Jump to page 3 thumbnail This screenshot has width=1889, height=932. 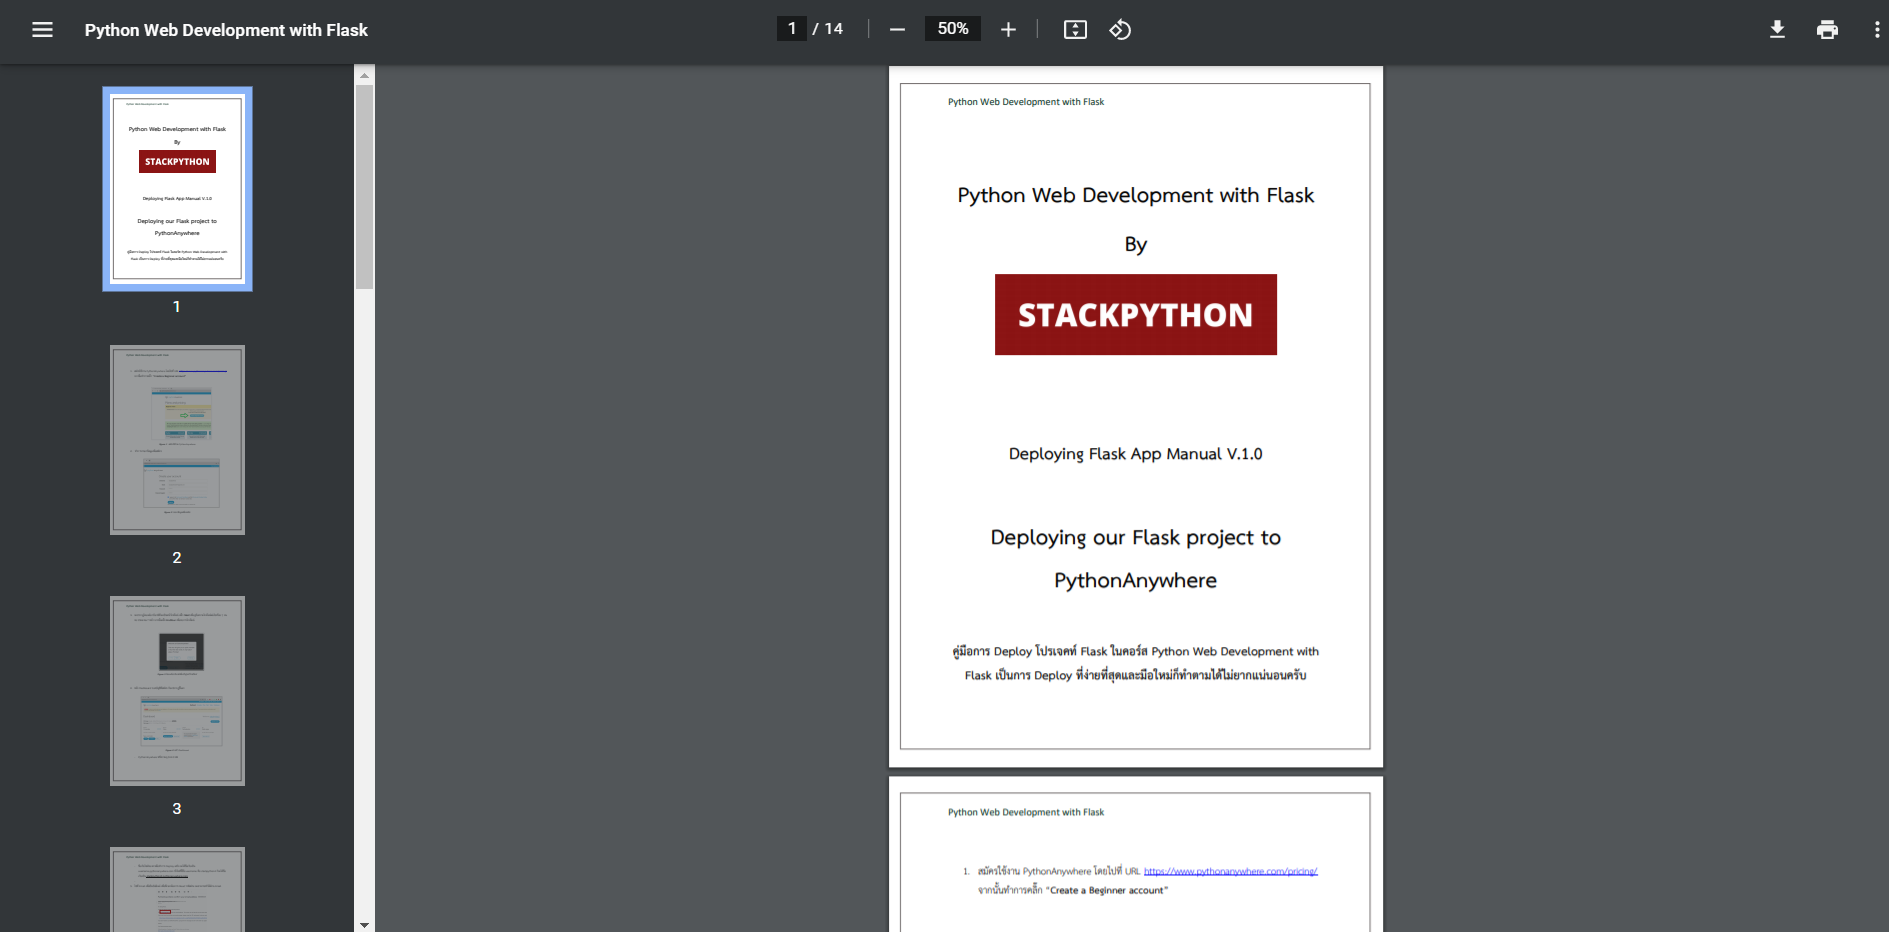coord(177,691)
